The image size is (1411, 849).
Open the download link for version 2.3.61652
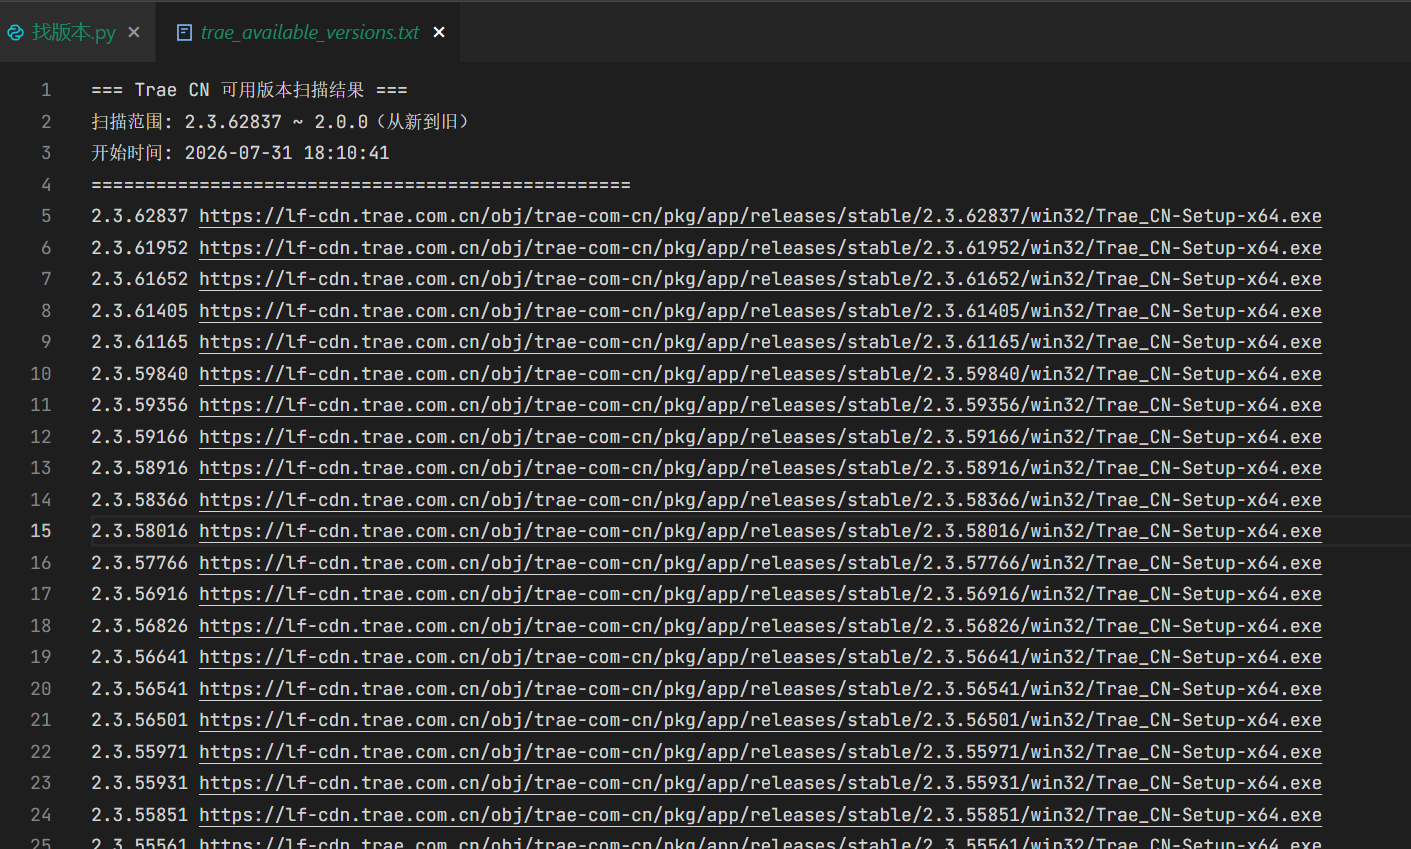(760, 279)
